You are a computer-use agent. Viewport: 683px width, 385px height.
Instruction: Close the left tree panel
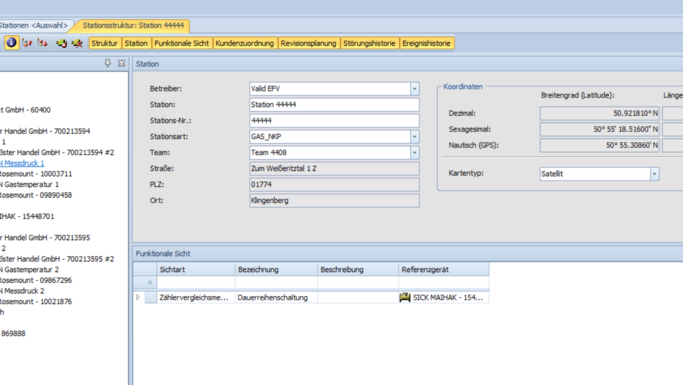(122, 63)
